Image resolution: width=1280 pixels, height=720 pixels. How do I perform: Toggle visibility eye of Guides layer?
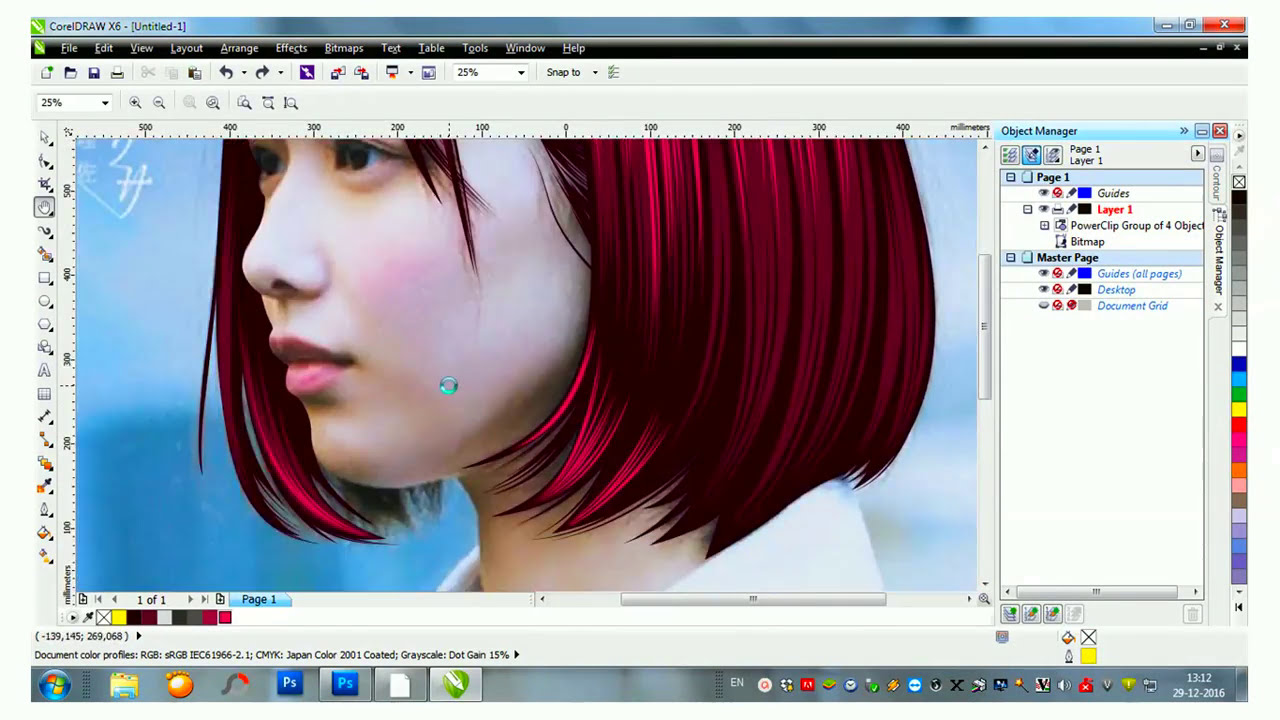point(1043,193)
